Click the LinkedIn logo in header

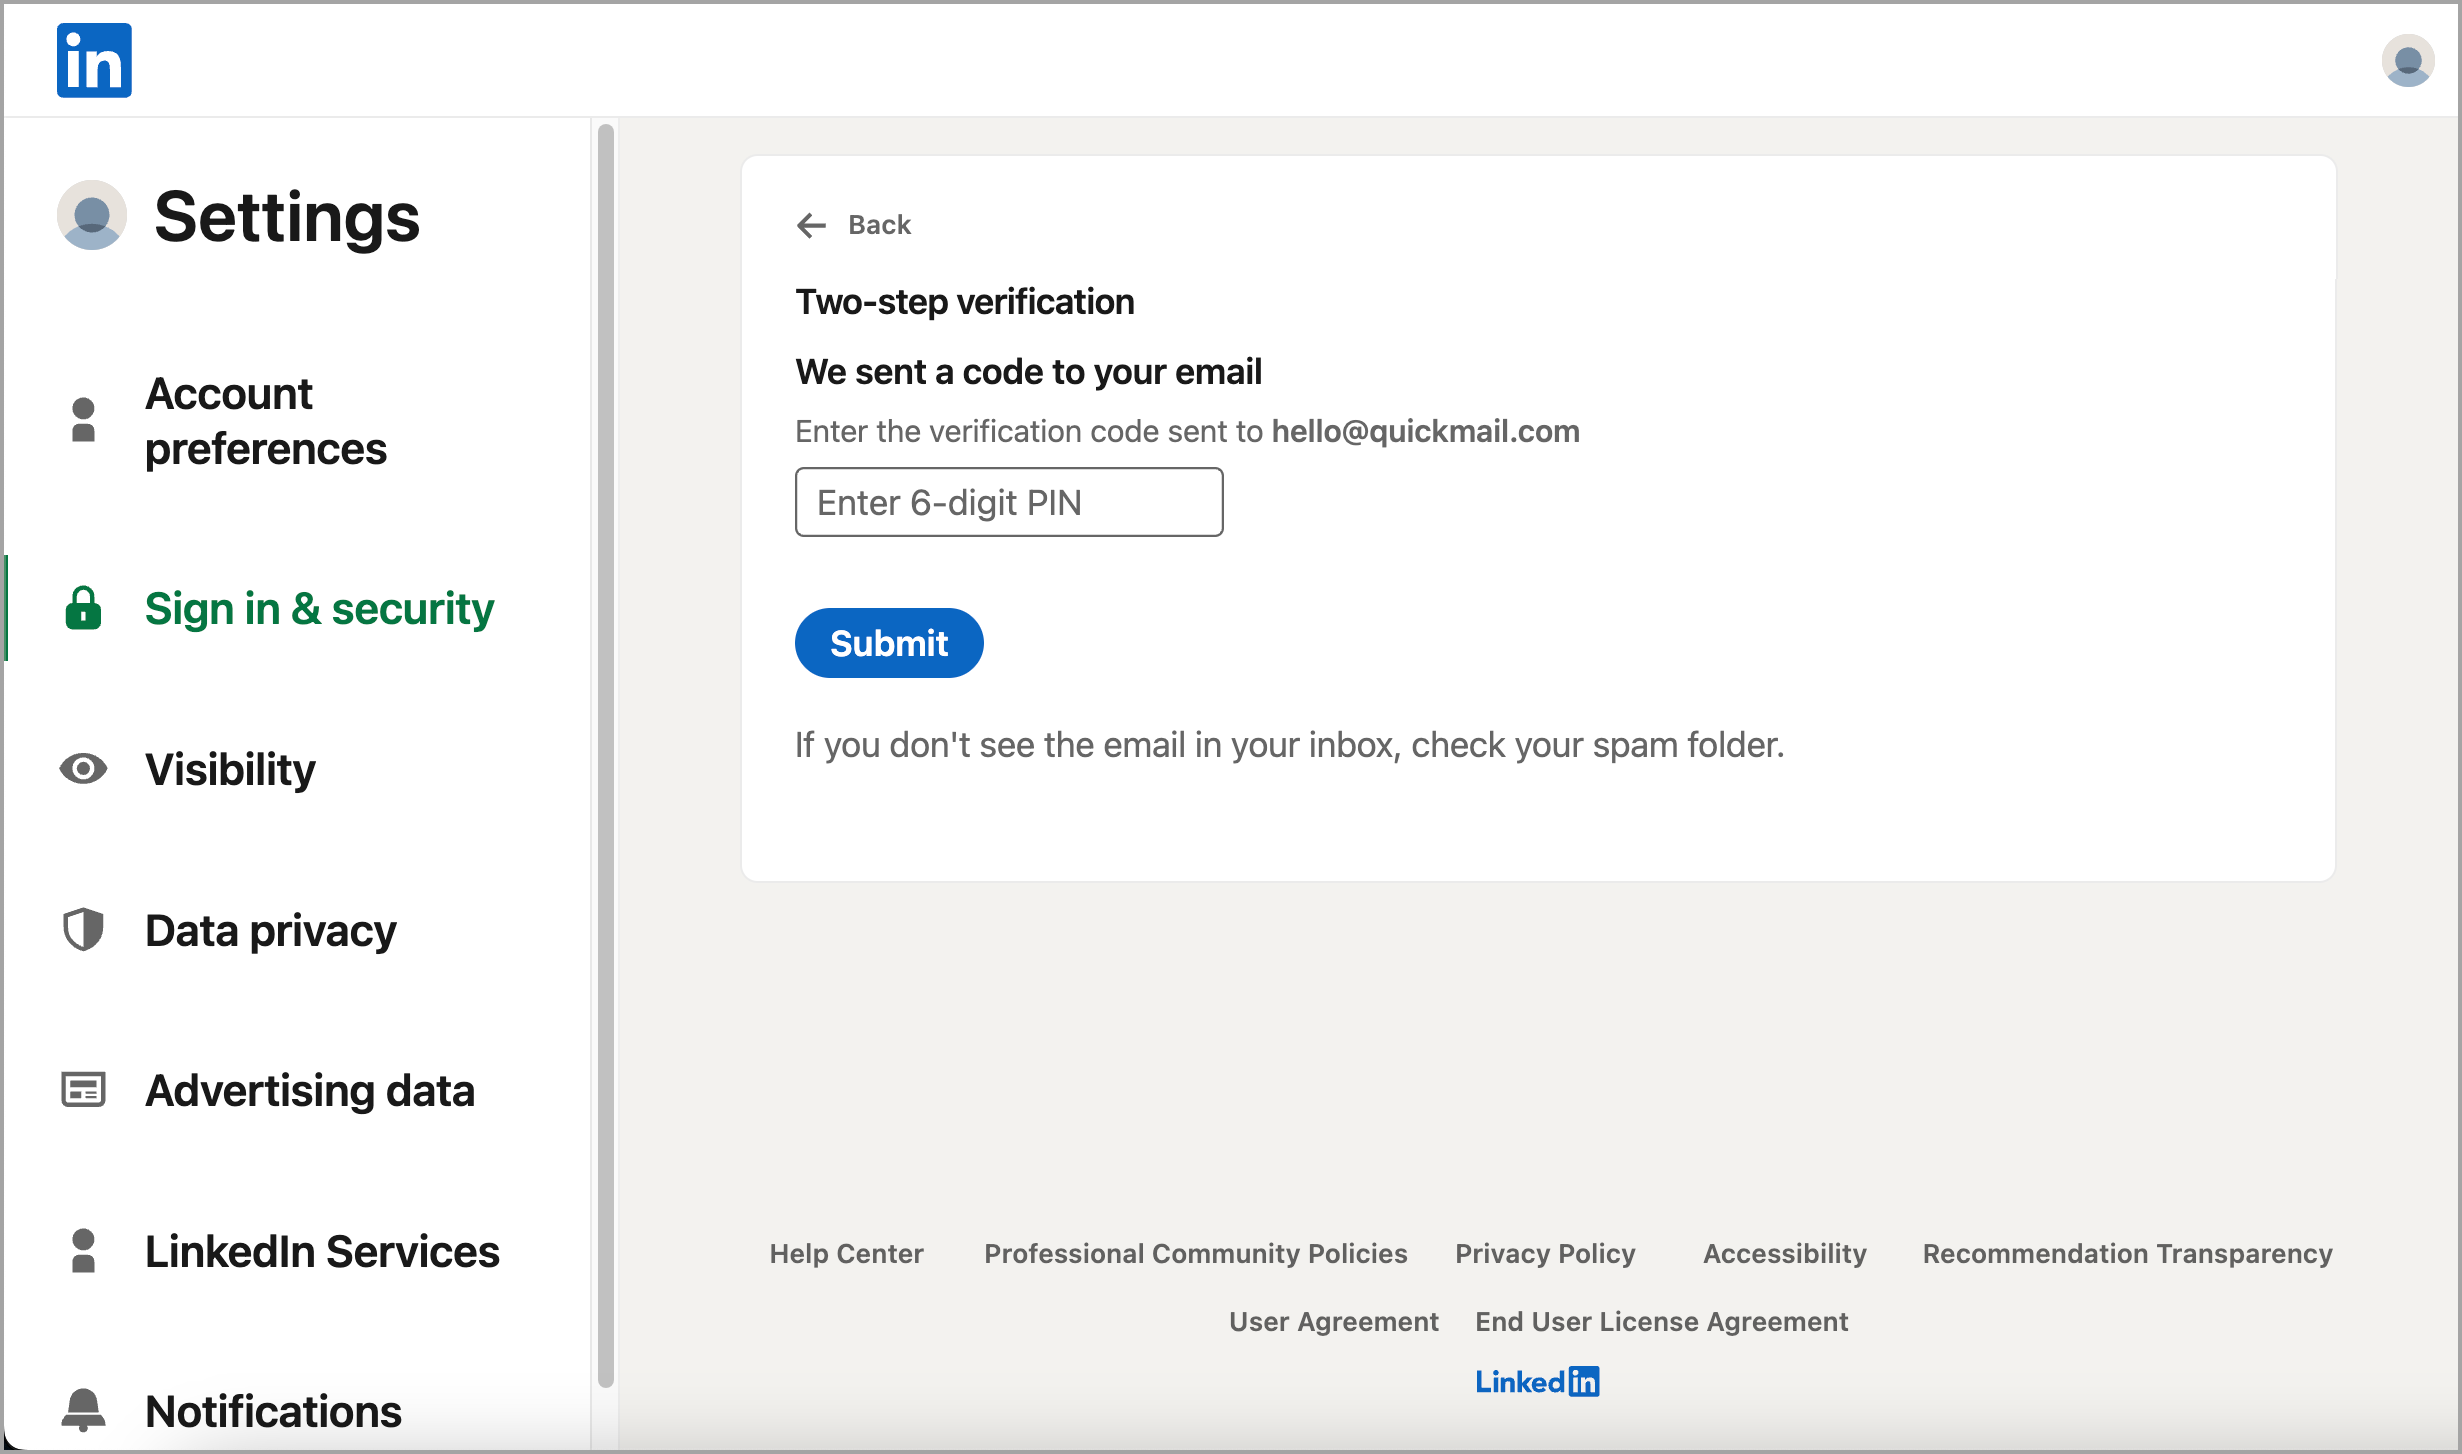[x=94, y=60]
